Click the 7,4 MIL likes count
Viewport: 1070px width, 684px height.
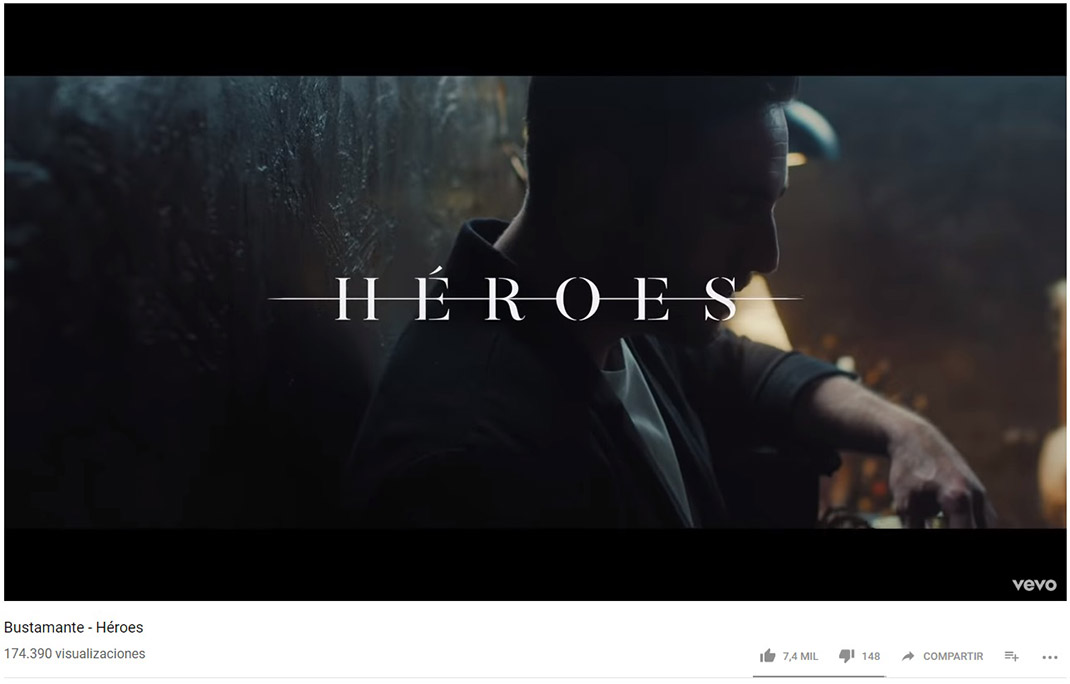tap(800, 656)
